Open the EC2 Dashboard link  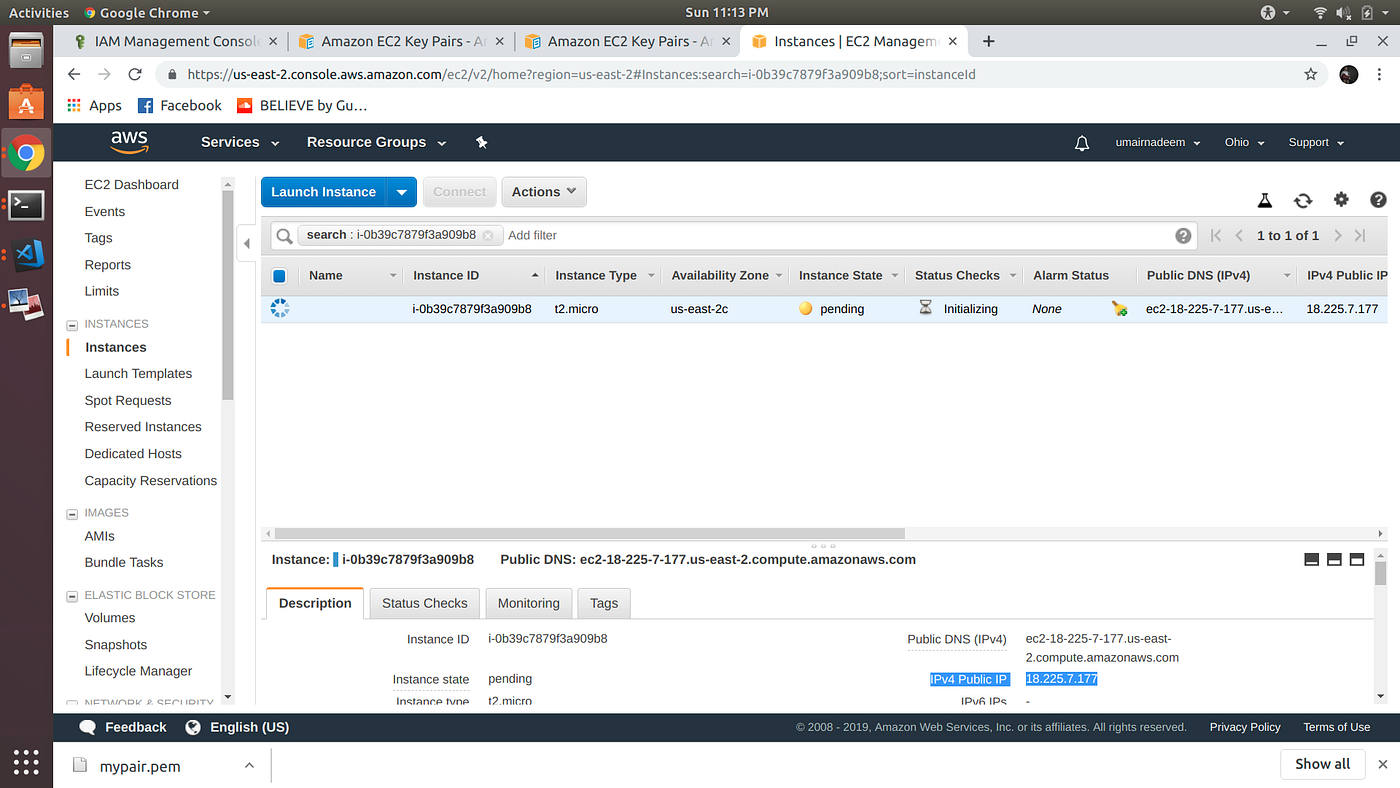click(x=131, y=184)
